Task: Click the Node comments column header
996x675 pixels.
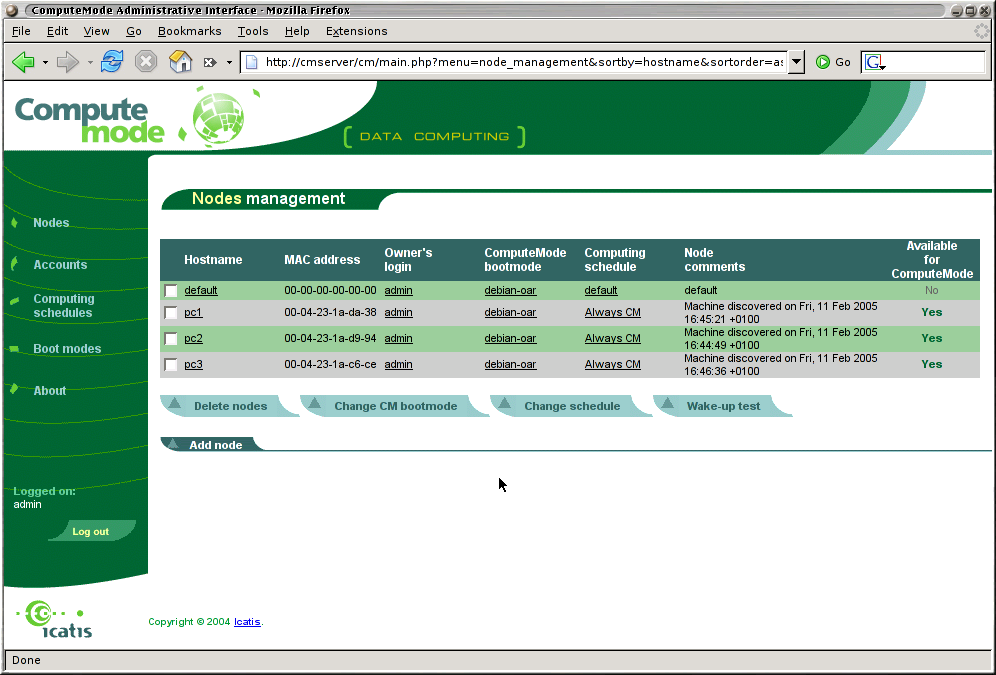Action: 715,260
